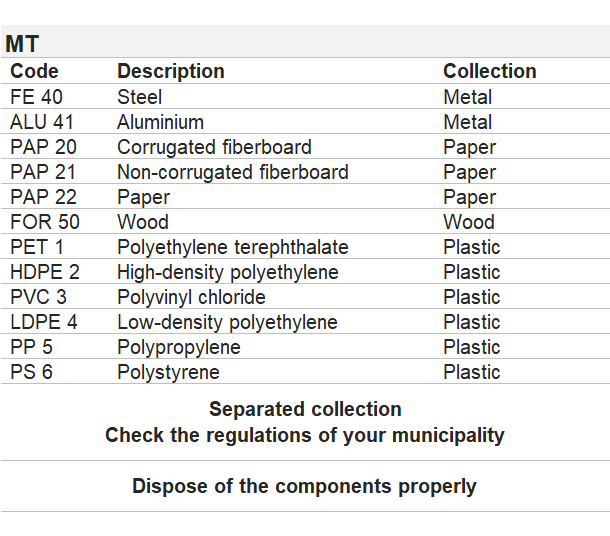This screenshot has width=610, height=536.
Task: Click Low-density polyethylene description
Action: tap(227, 322)
